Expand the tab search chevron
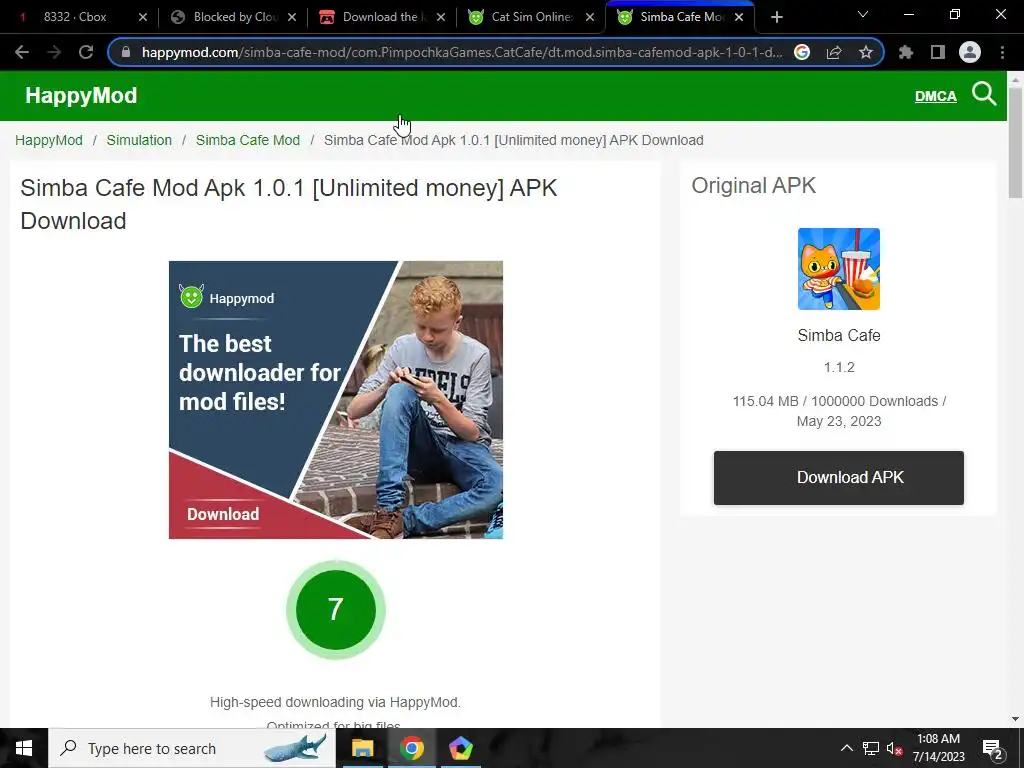The width and height of the screenshot is (1024, 768). pyautogui.click(x=863, y=14)
